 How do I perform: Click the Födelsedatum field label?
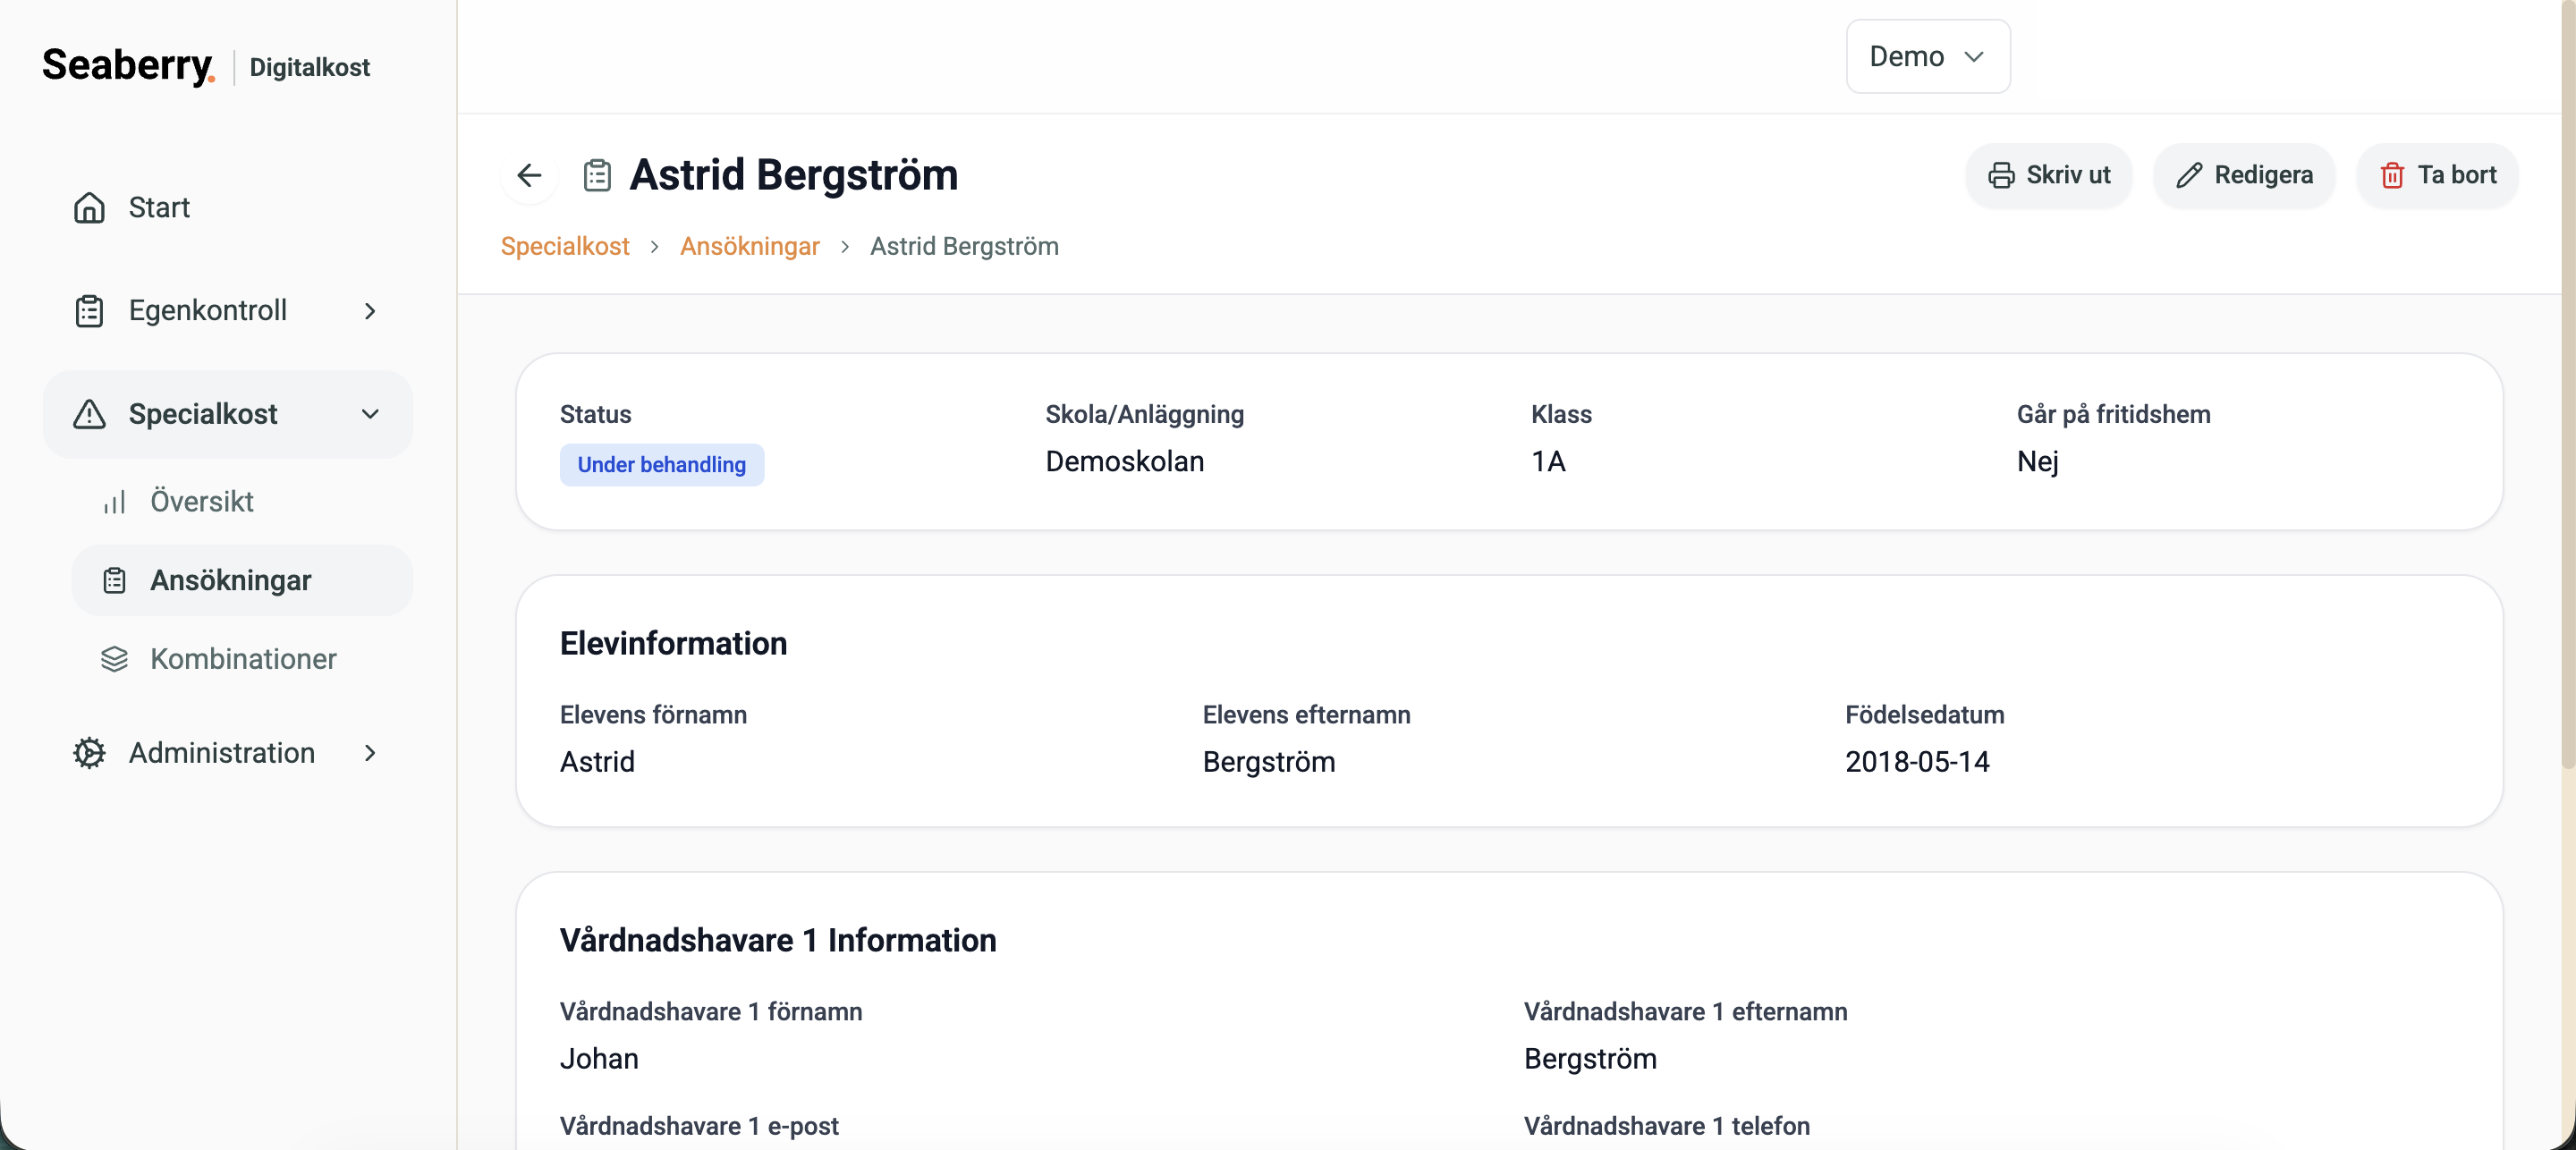point(1925,715)
